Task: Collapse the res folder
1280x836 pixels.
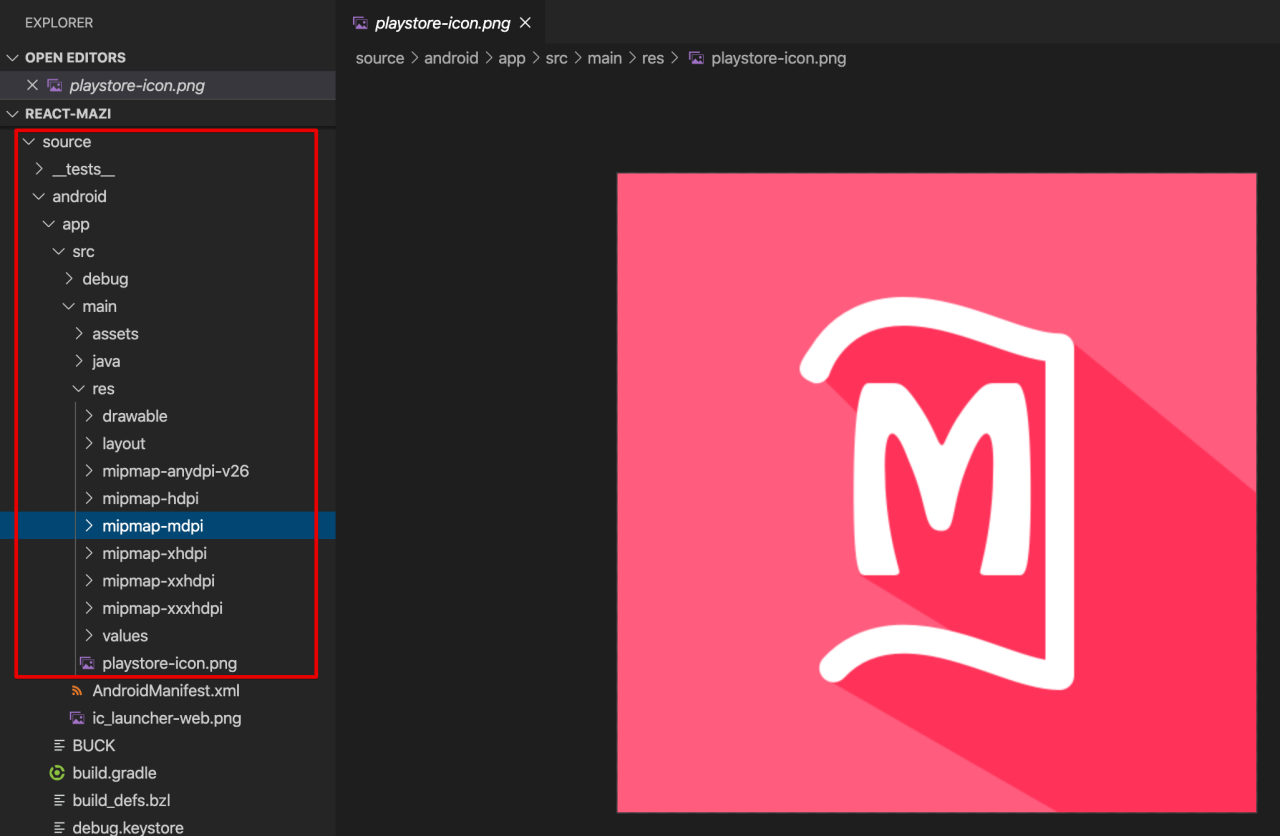Action: coord(79,389)
